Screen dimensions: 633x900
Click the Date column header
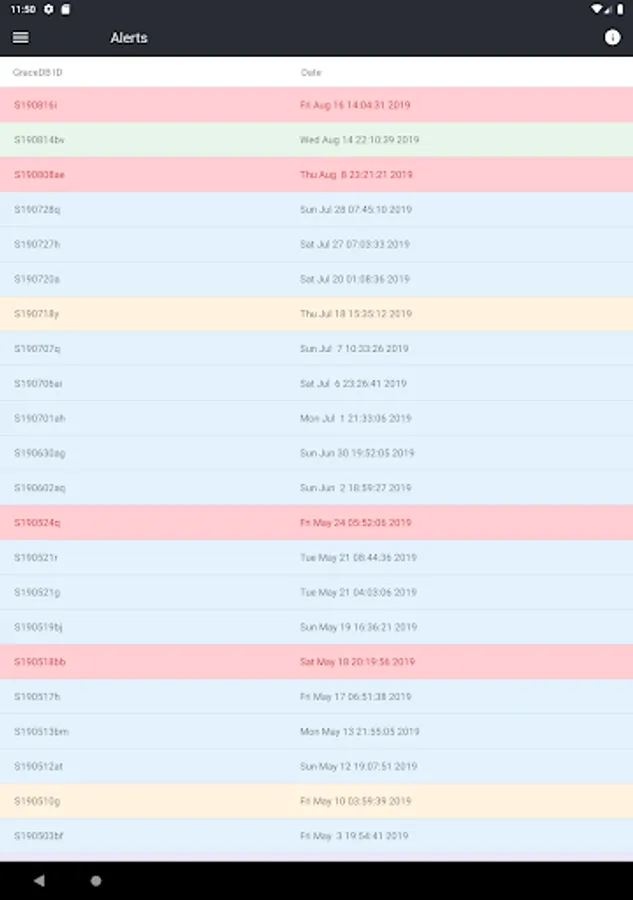coord(311,72)
